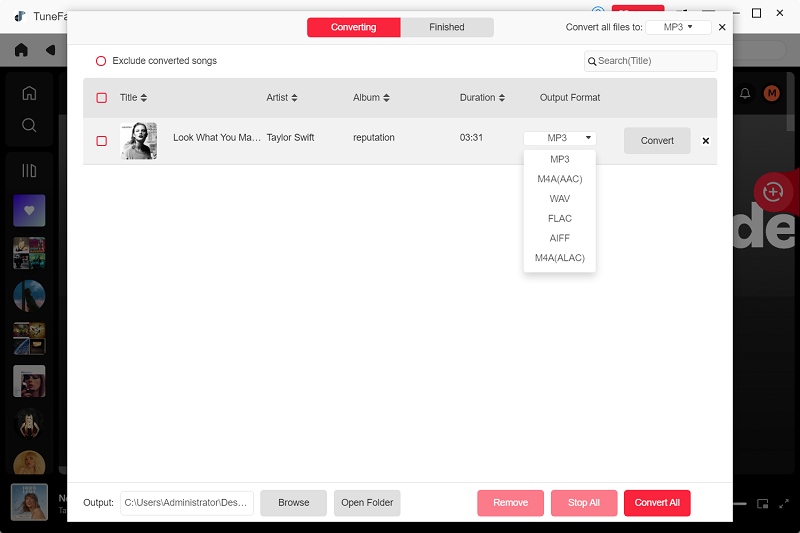Image resolution: width=800 pixels, height=533 pixels.
Task: Choose WAV from the format list
Action: click(560, 199)
